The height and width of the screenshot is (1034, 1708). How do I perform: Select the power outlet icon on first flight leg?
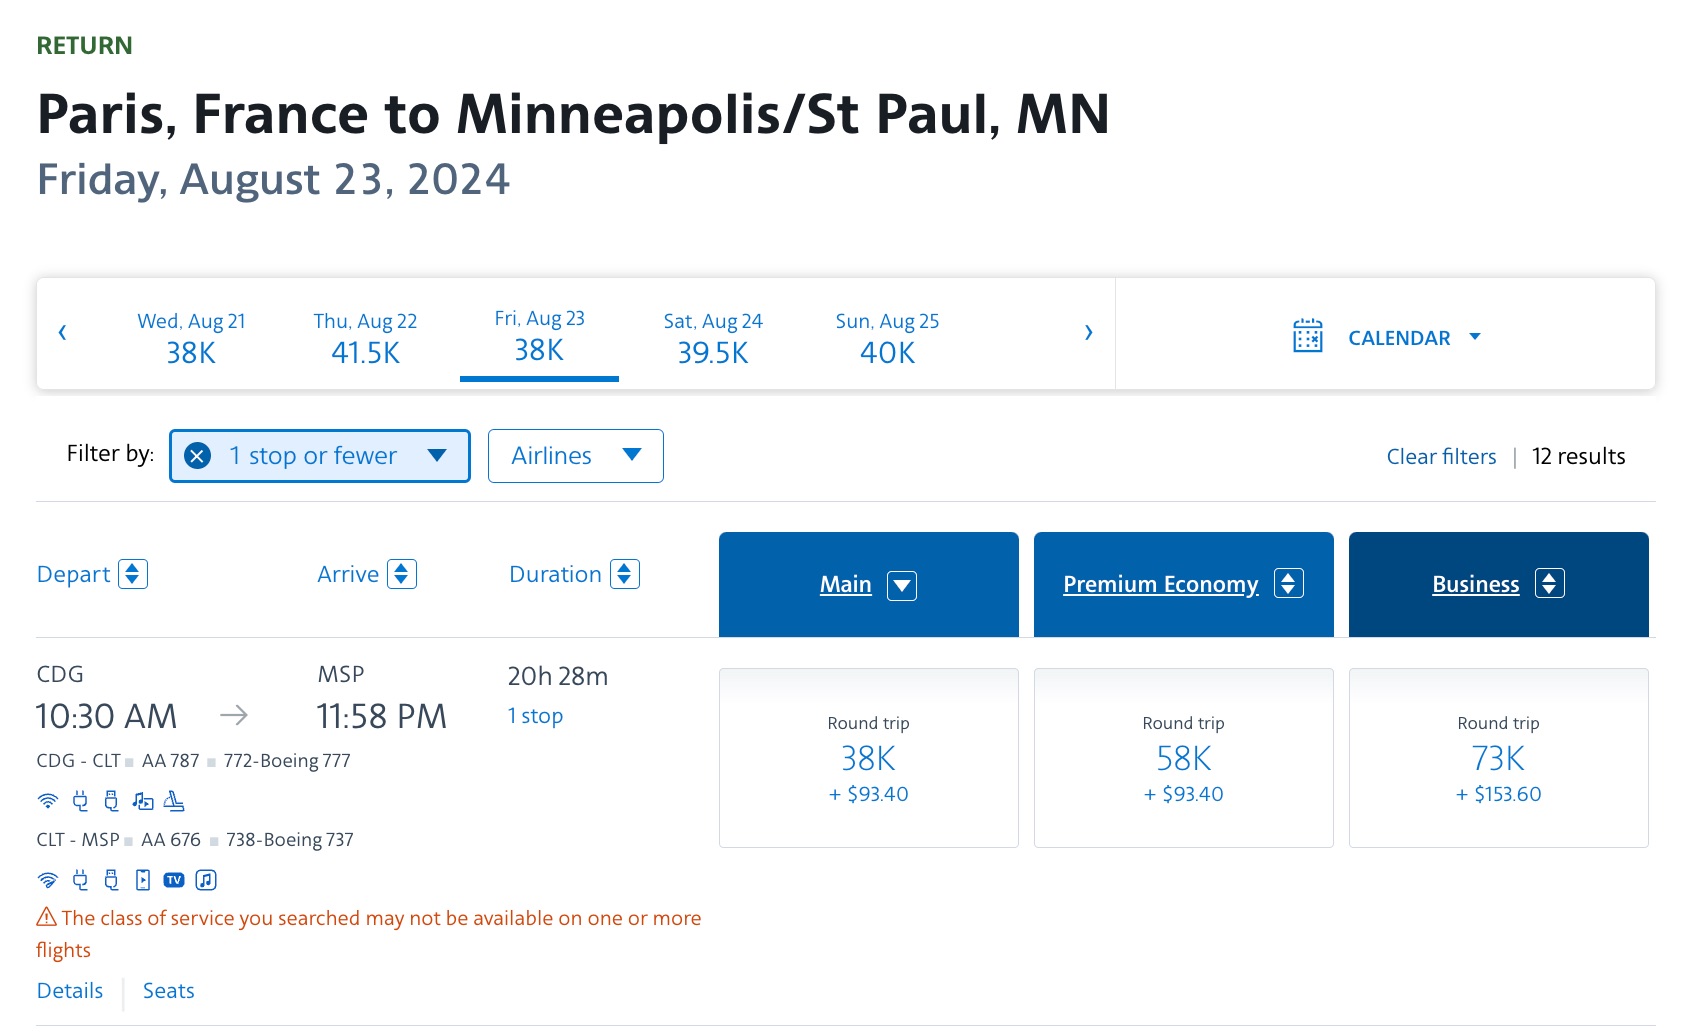coord(80,802)
